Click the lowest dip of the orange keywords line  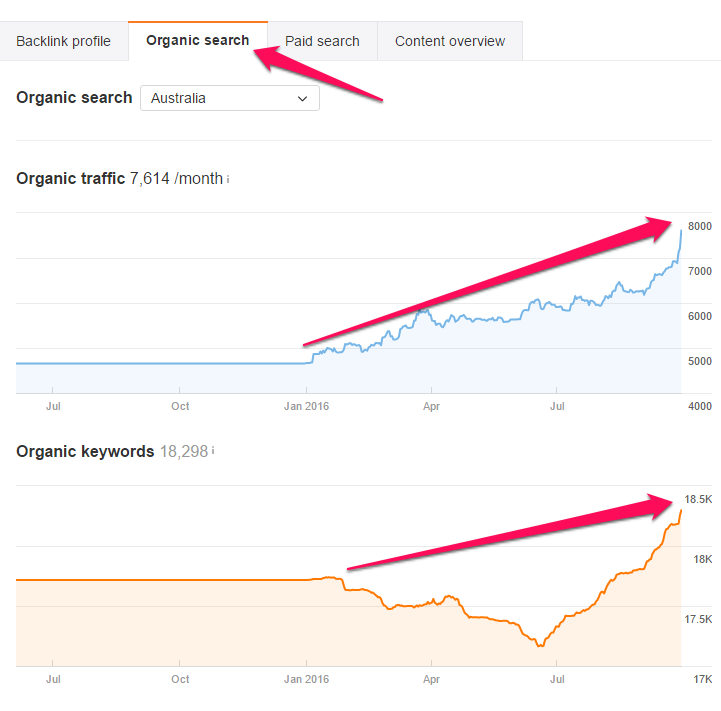click(x=541, y=646)
